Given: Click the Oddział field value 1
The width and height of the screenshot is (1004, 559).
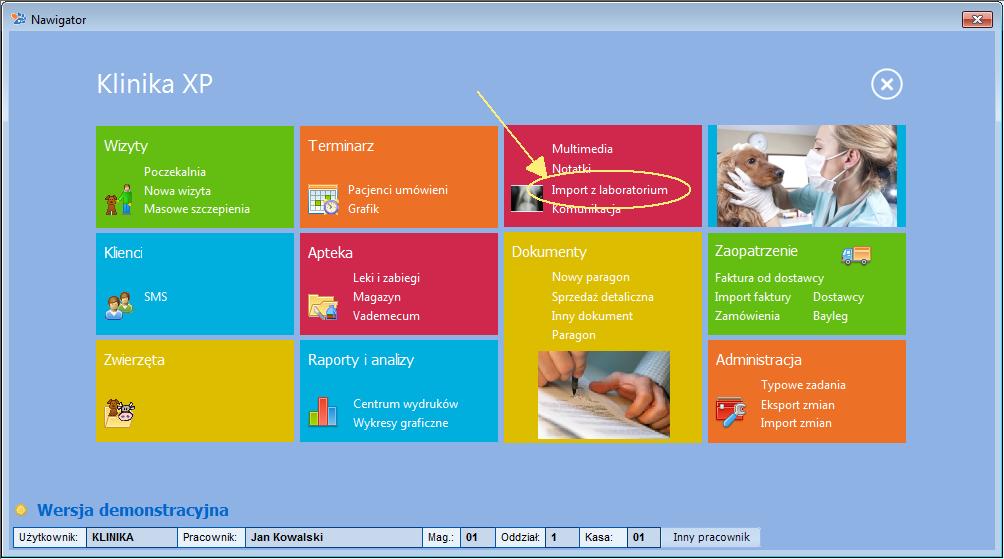Looking at the screenshot, I should [x=562, y=537].
